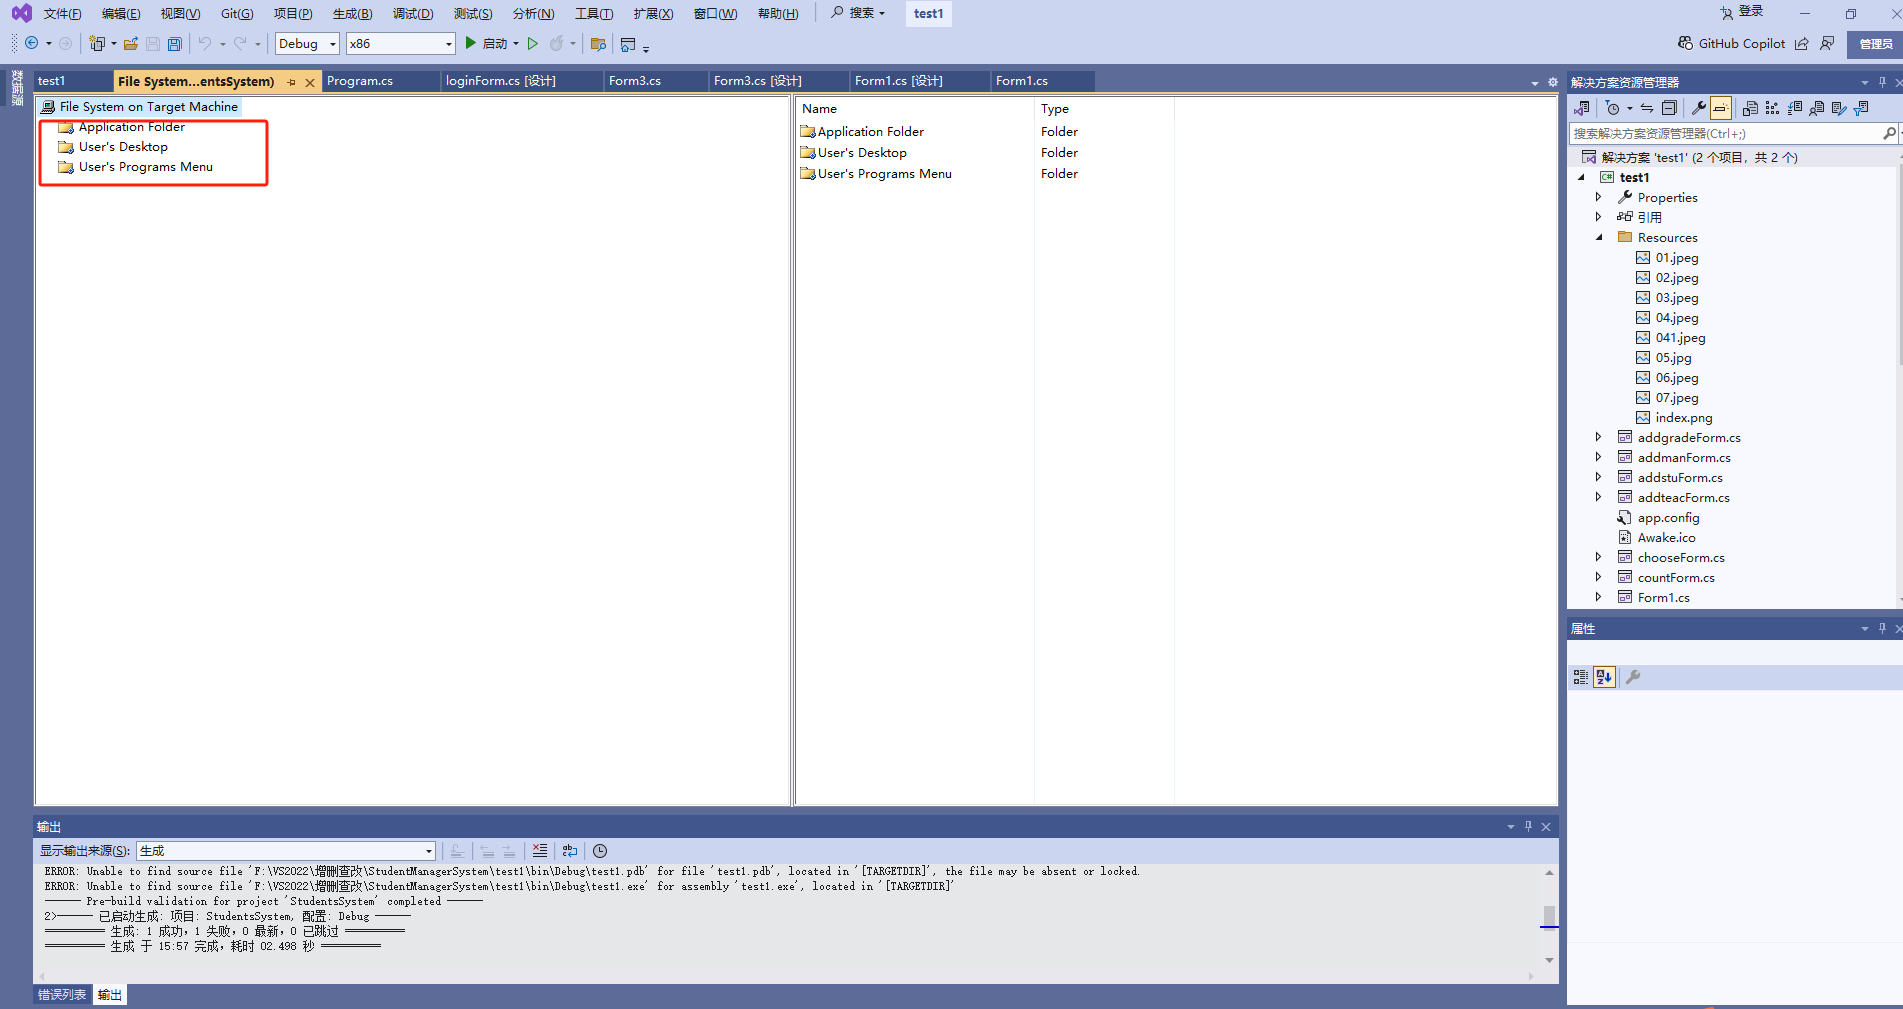1903x1009 pixels.
Task: Toggle the highlighted preview selected items icon
Action: click(x=1720, y=108)
